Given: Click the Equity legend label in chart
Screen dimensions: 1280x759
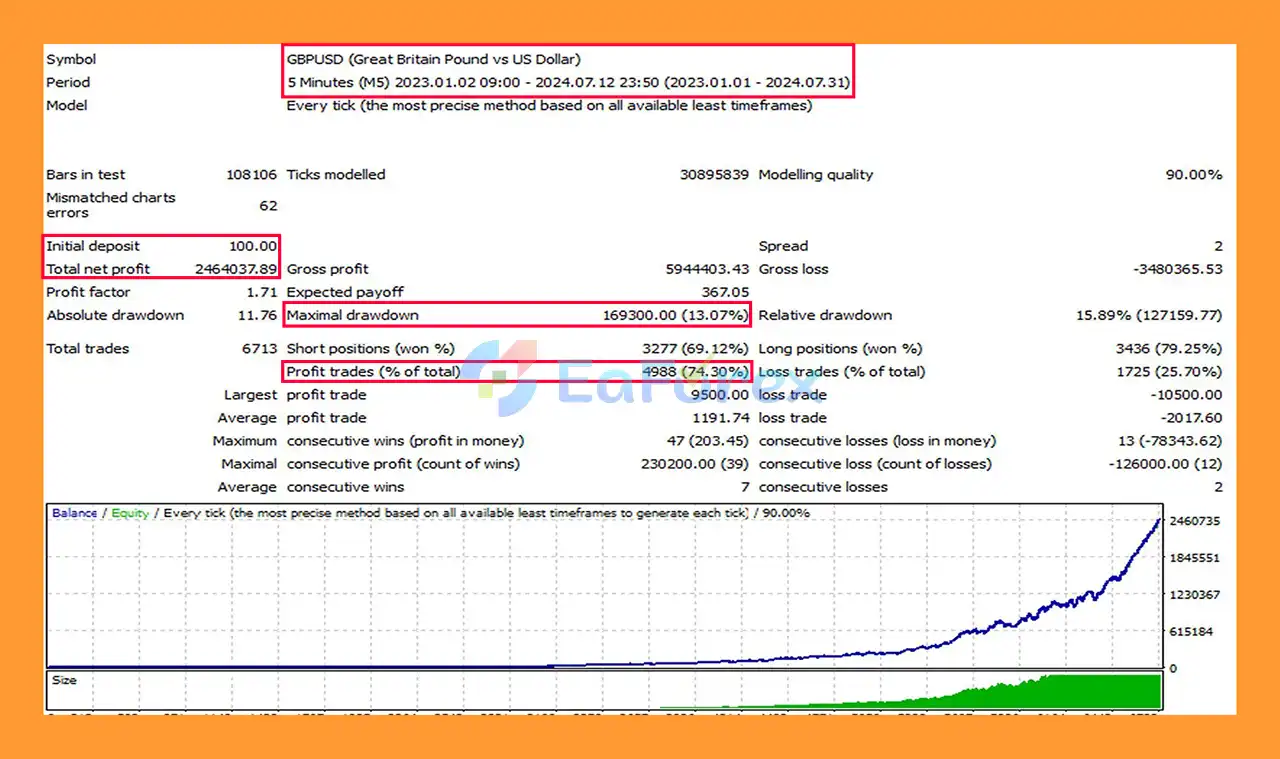Looking at the screenshot, I should click(x=130, y=513).
